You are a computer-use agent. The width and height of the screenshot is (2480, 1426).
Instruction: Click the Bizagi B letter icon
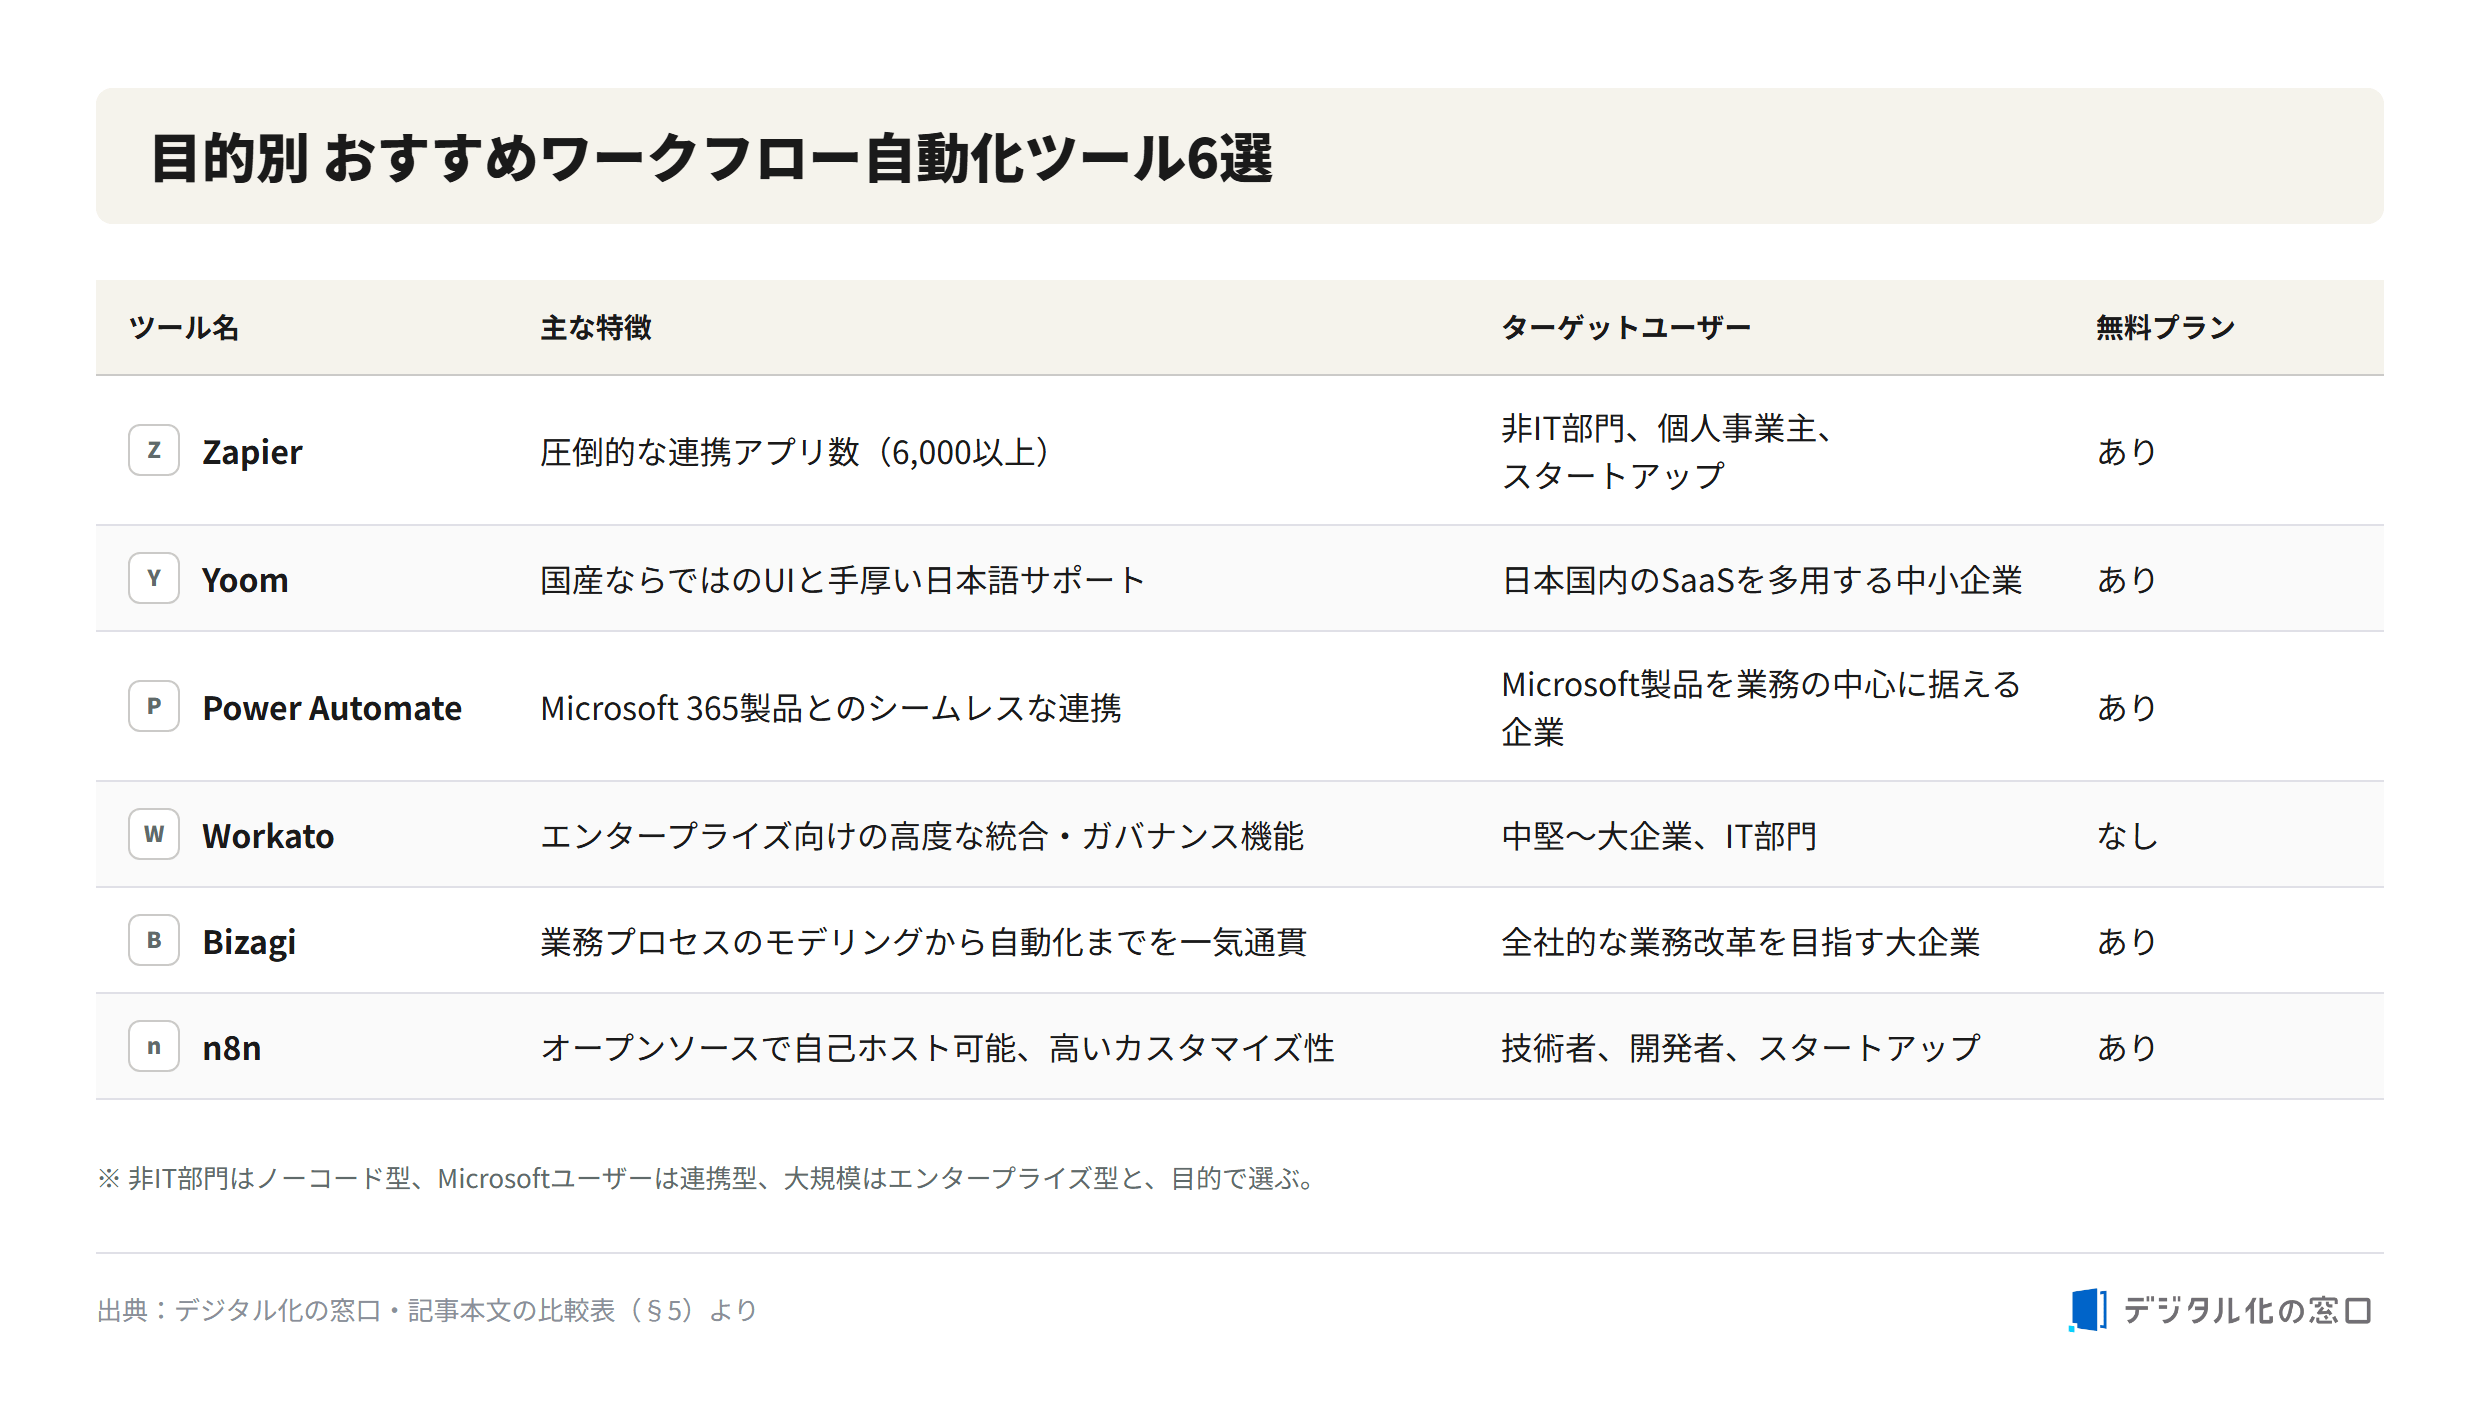[154, 940]
